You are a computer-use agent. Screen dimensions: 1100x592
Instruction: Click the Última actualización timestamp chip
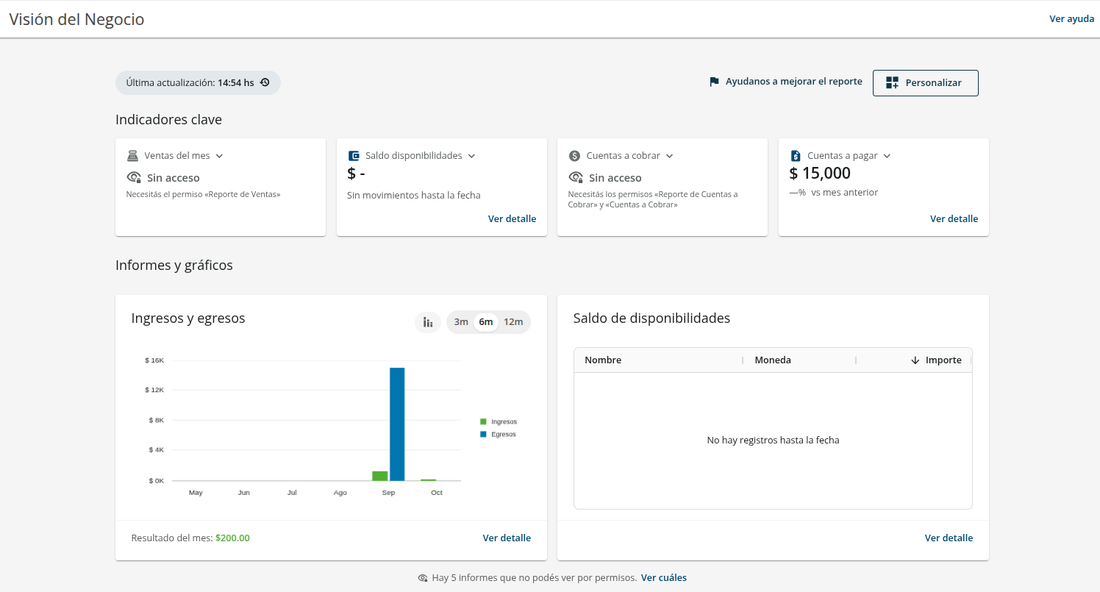(198, 83)
